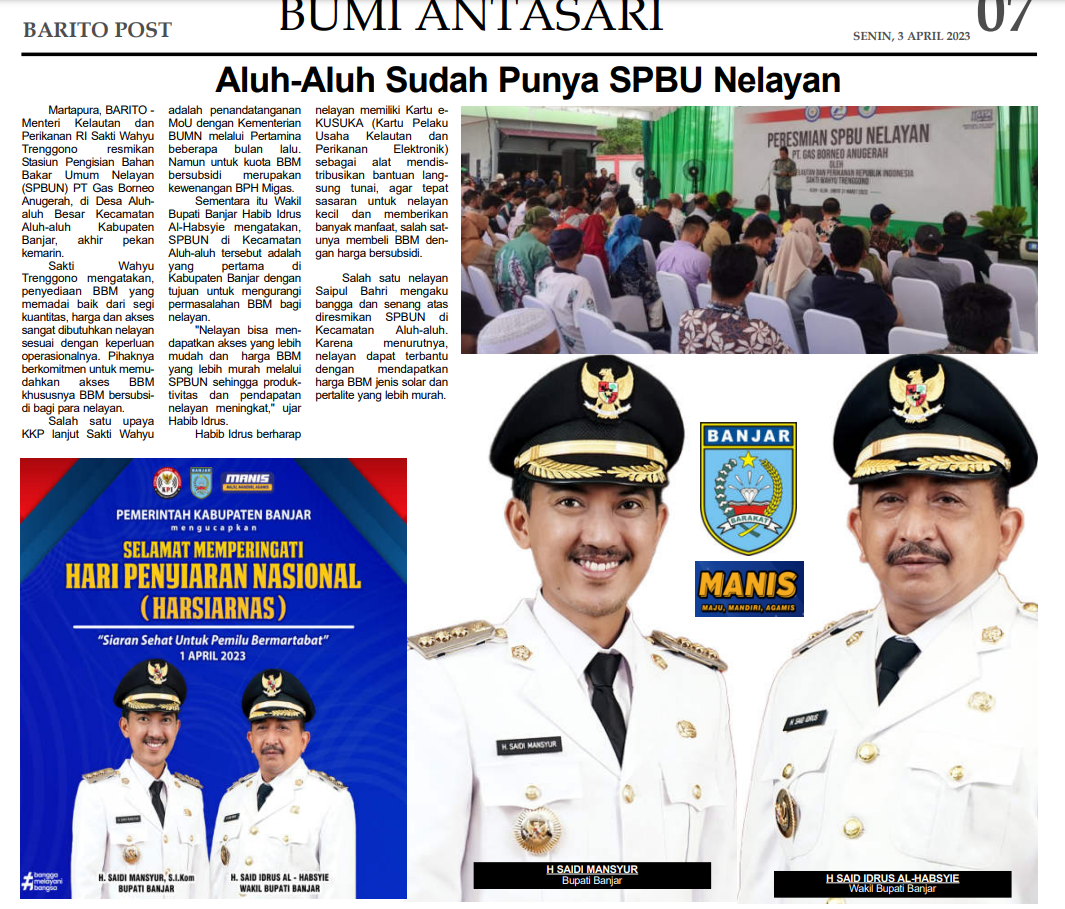Click the large Banjar coat of arms emblem

(x=748, y=487)
